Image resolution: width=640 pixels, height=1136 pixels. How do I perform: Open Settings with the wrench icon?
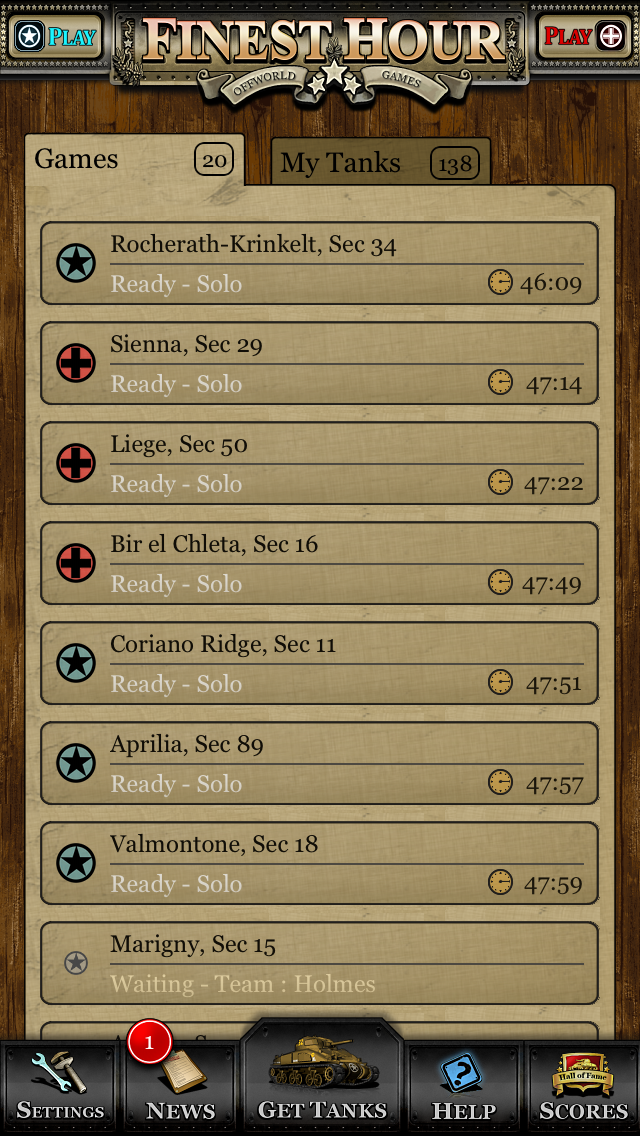click(60, 1086)
